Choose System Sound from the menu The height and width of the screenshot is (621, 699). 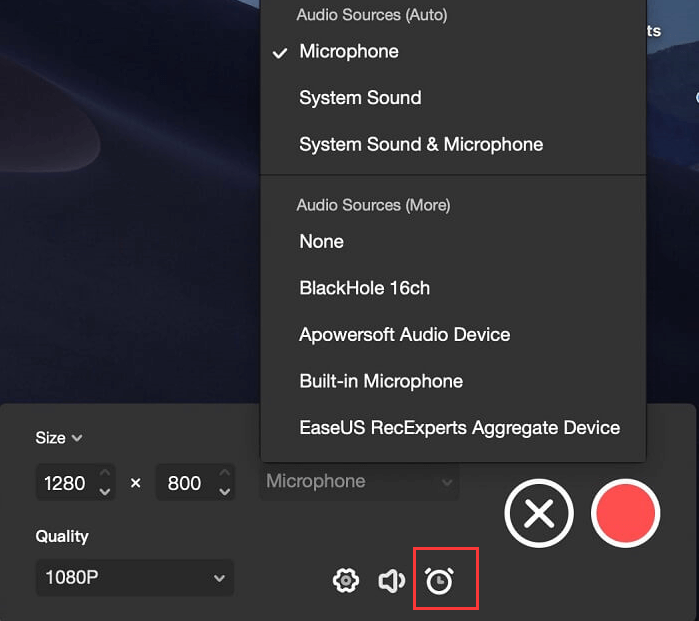click(x=453, y=98)
